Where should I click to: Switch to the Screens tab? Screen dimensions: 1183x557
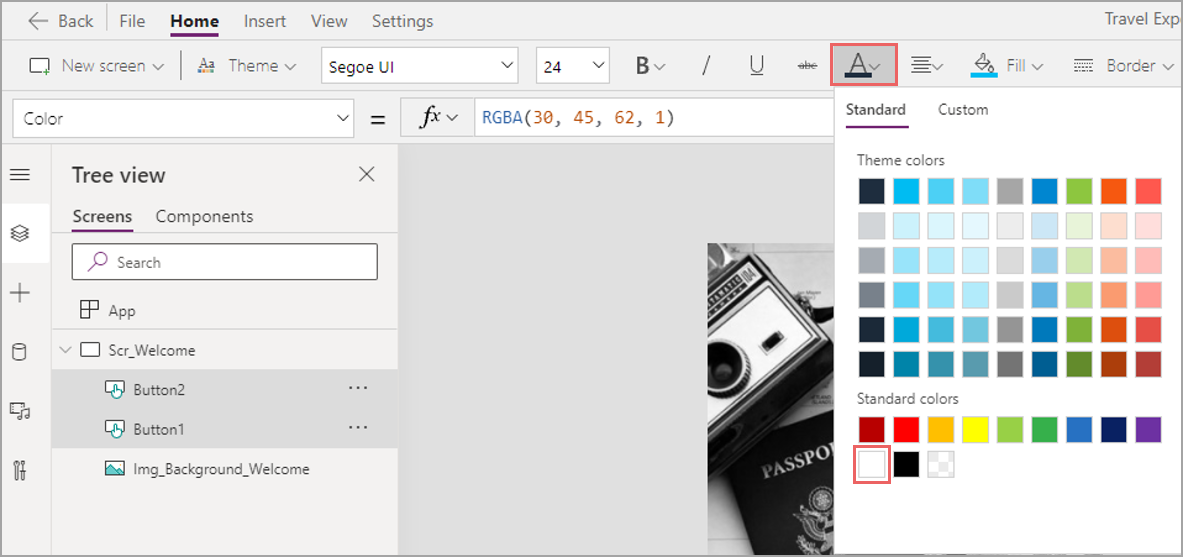click(103, 217)
